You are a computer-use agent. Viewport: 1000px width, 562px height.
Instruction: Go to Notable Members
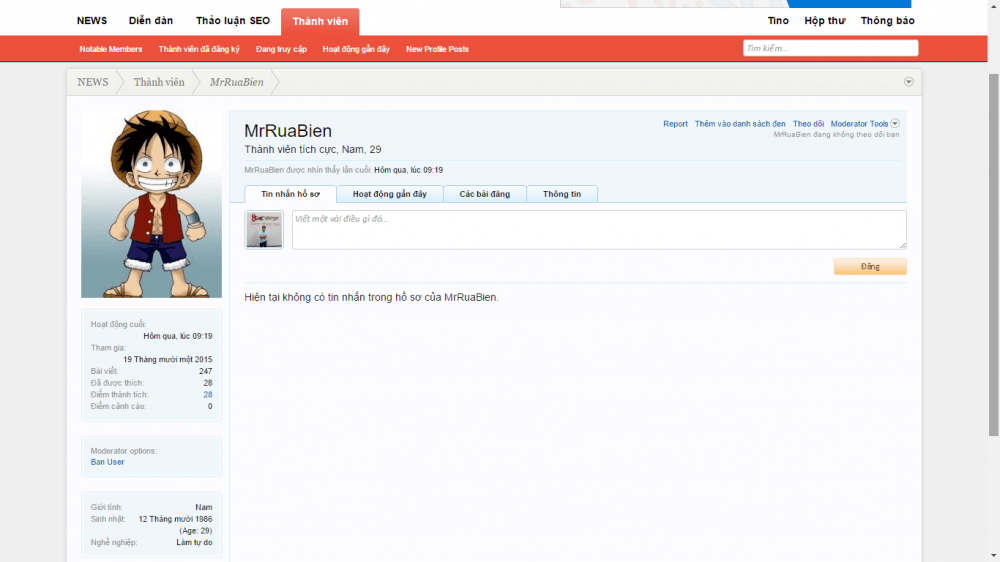[x=110, y=49]
